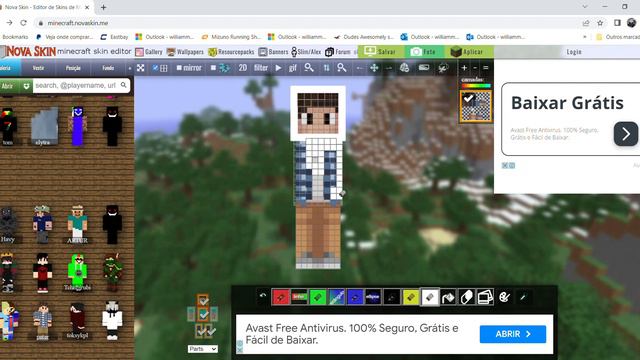
Task: Click the equals merge layers icon
Action: tap(486, 68)
